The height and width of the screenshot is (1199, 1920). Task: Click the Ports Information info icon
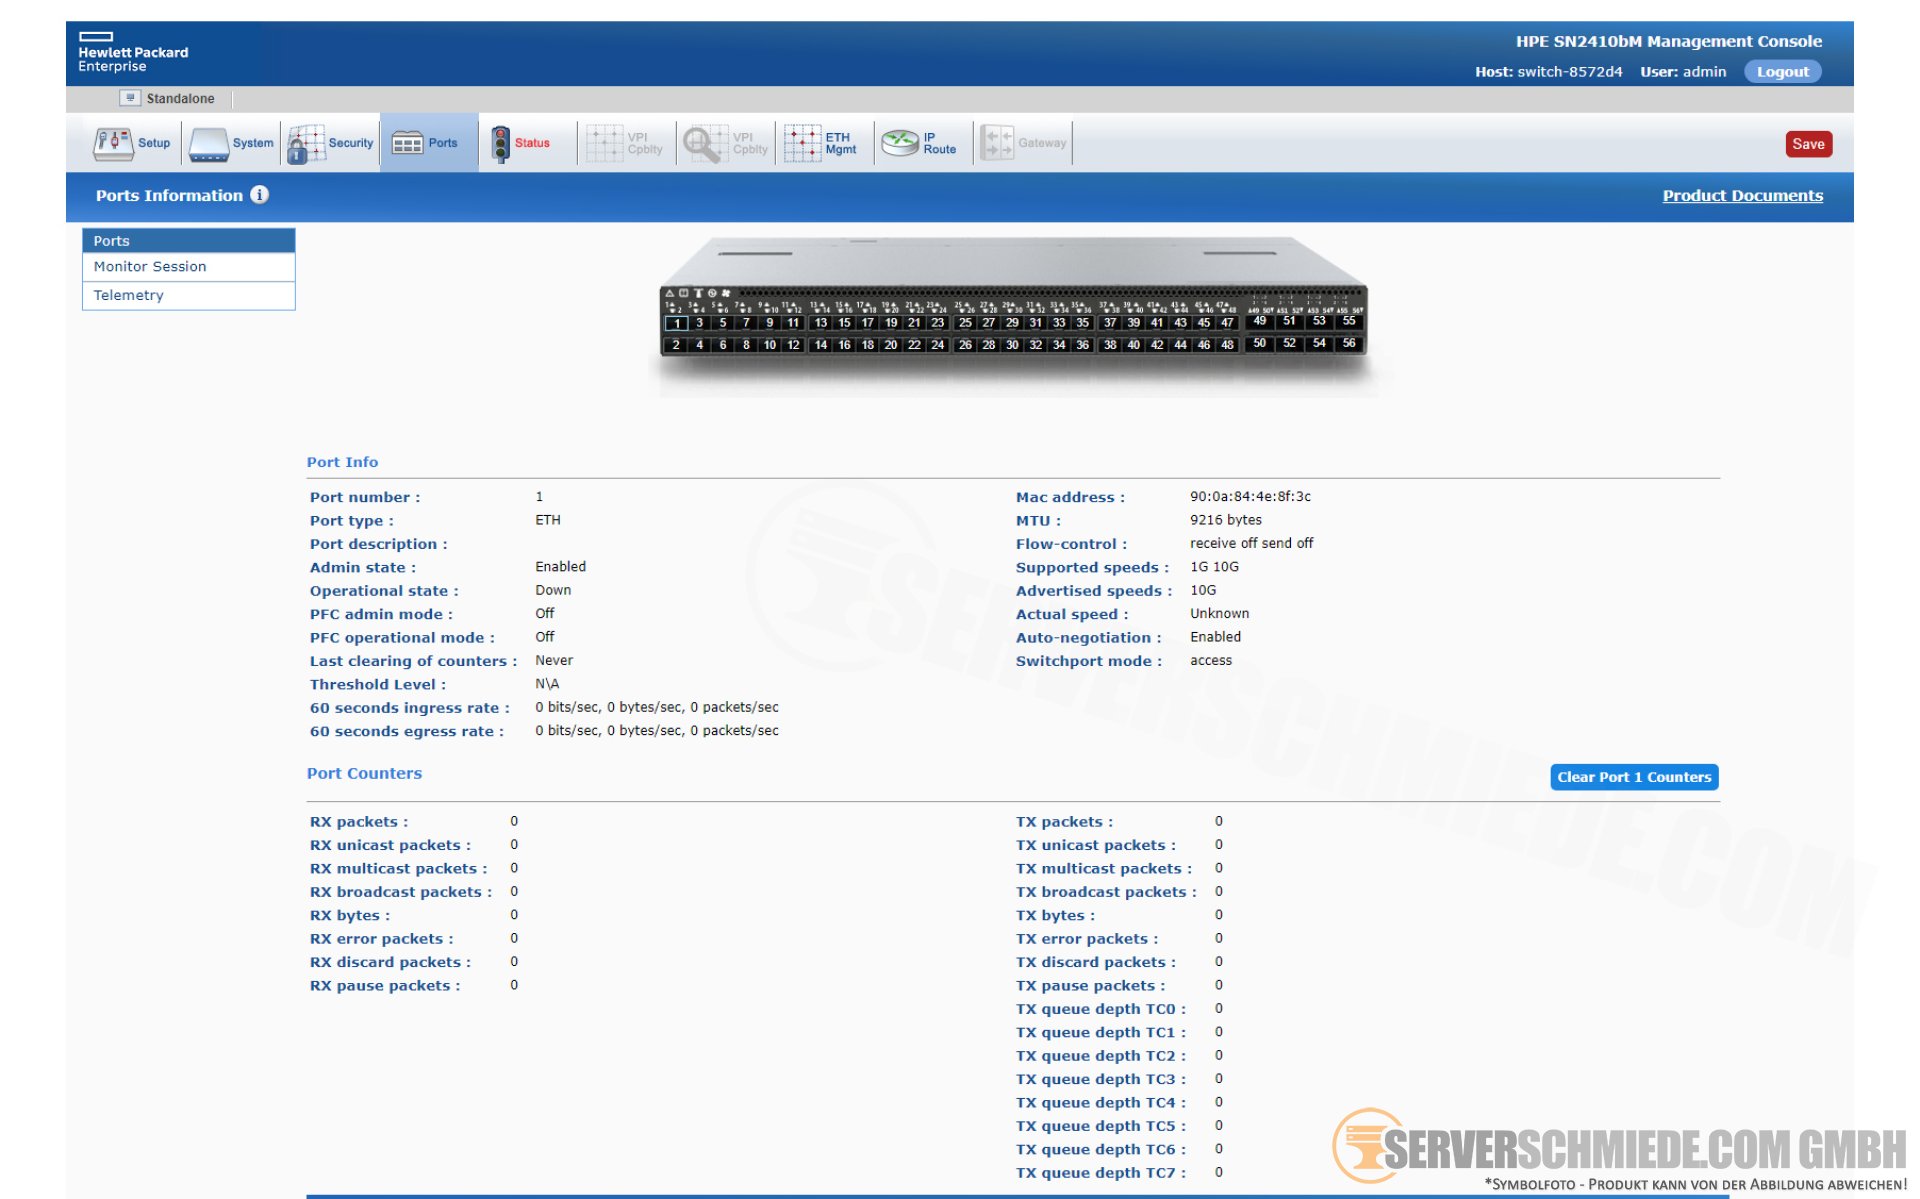(x=260, y=195)
